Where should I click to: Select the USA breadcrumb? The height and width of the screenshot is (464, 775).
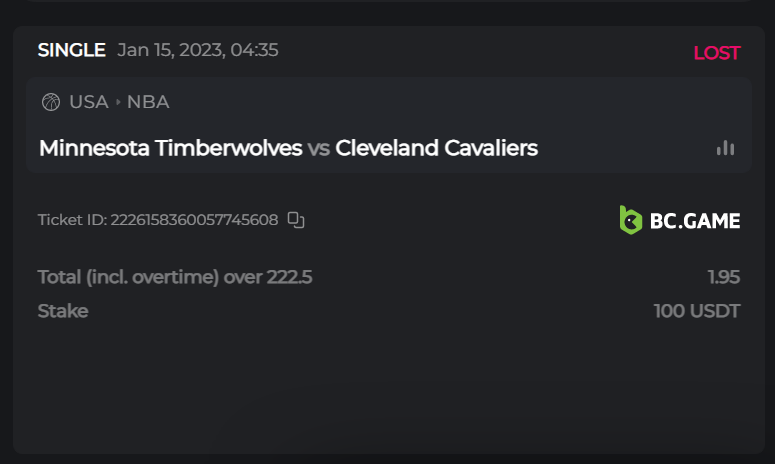[89, 102]
